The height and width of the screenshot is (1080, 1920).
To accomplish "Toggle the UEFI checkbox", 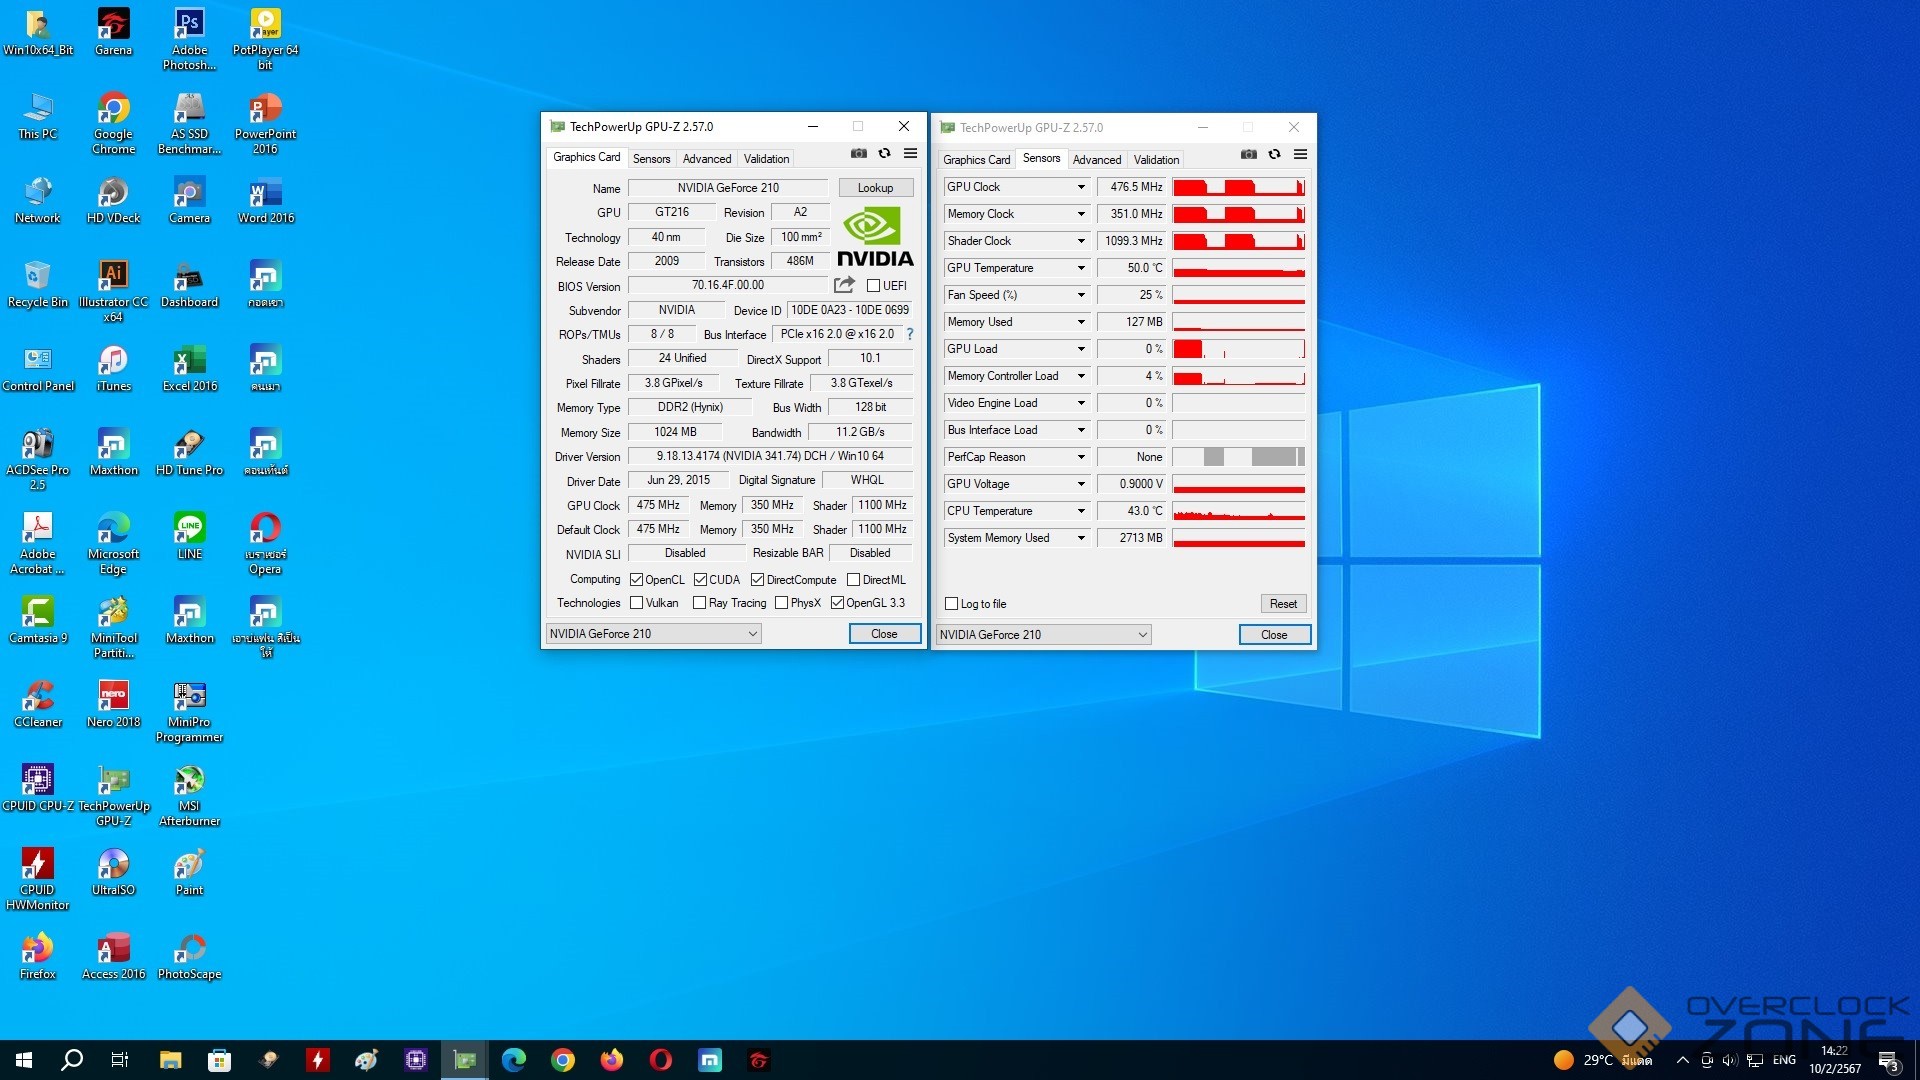I will click(873, 286).
